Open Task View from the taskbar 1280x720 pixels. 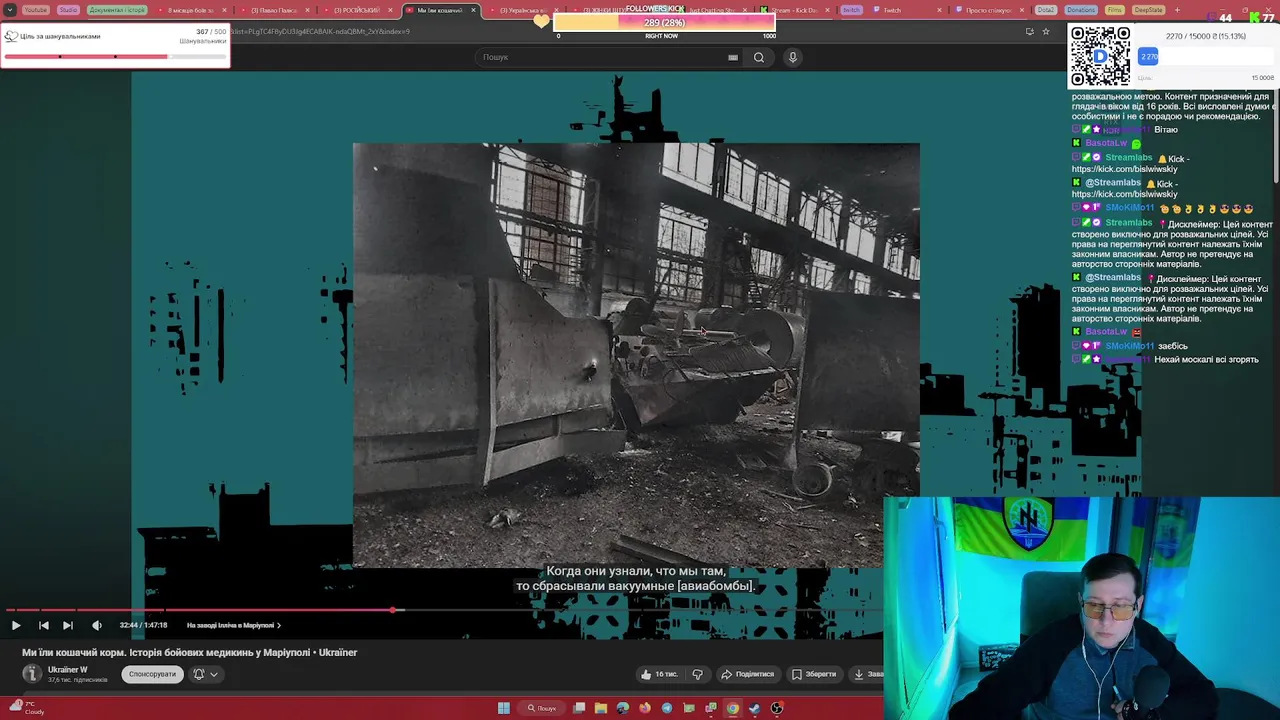pos(579,708)
